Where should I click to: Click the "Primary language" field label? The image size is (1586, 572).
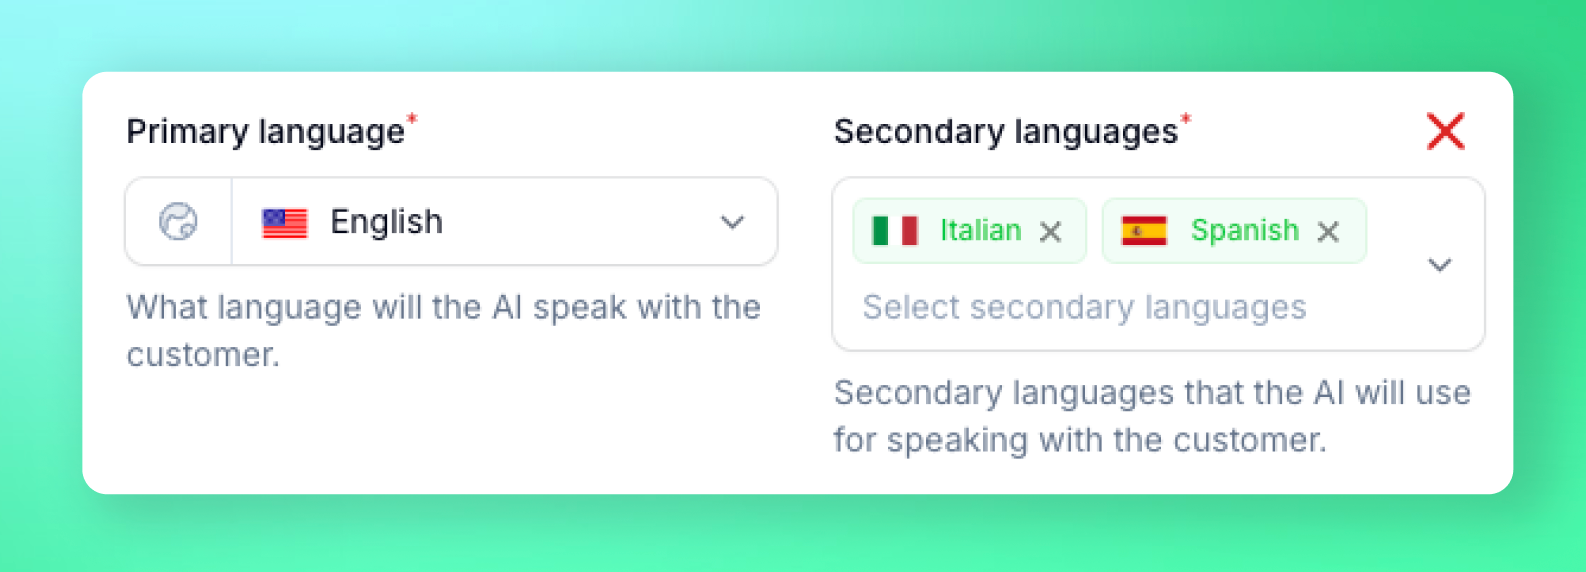click(265, 132)
